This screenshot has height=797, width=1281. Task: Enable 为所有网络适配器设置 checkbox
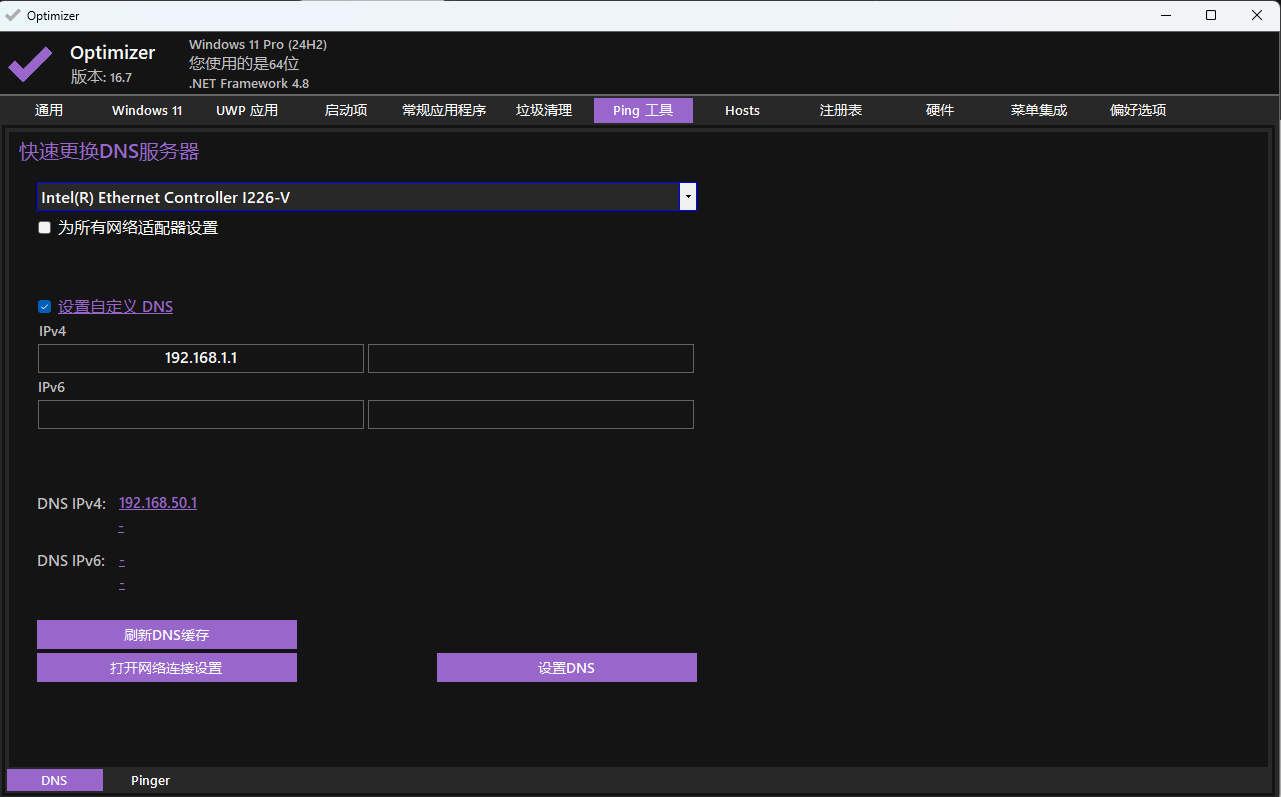coord(44,227)
